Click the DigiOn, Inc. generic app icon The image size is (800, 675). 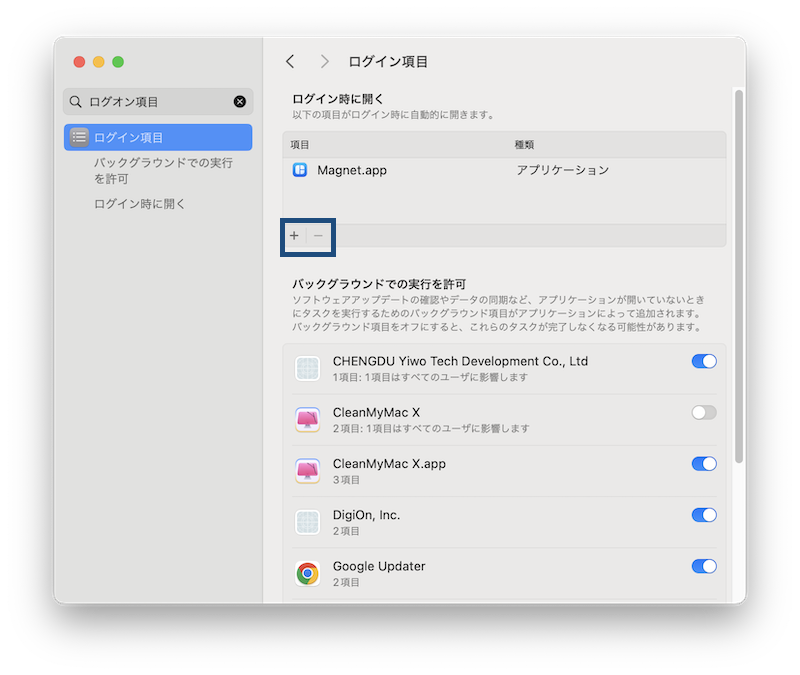[308, 522]
